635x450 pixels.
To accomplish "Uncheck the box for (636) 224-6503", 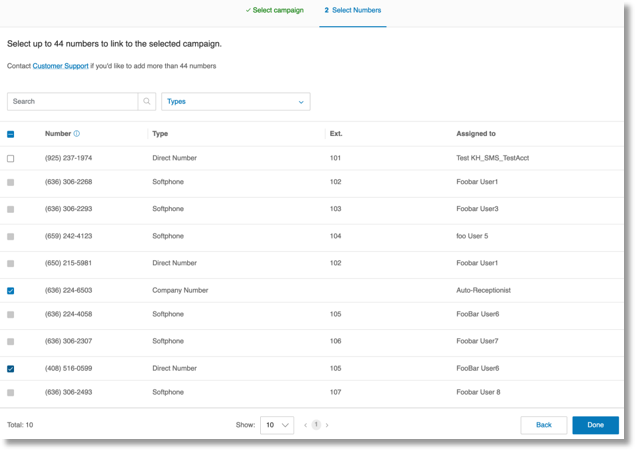I will [x=11, y=290].
